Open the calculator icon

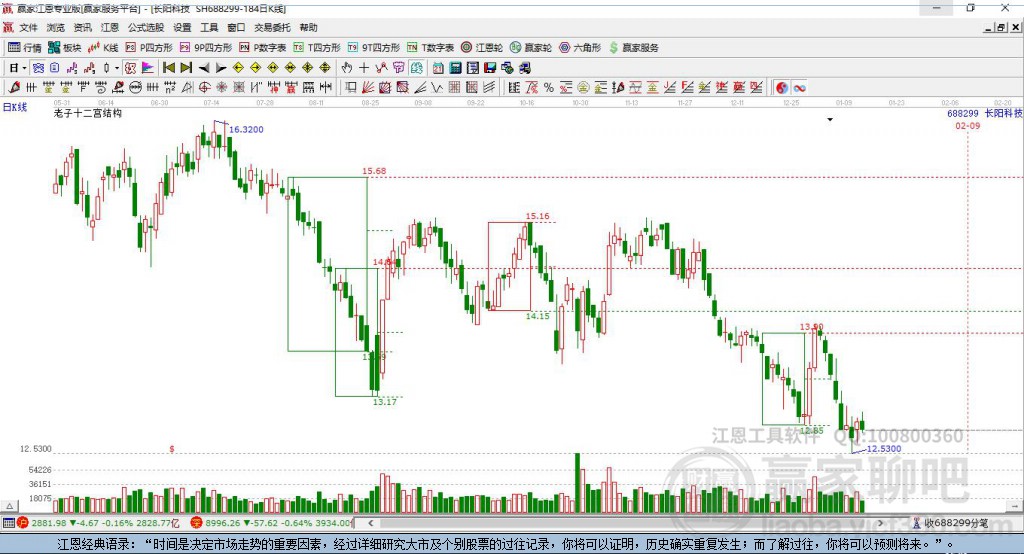pyautogui.click(x=455, y=68)
